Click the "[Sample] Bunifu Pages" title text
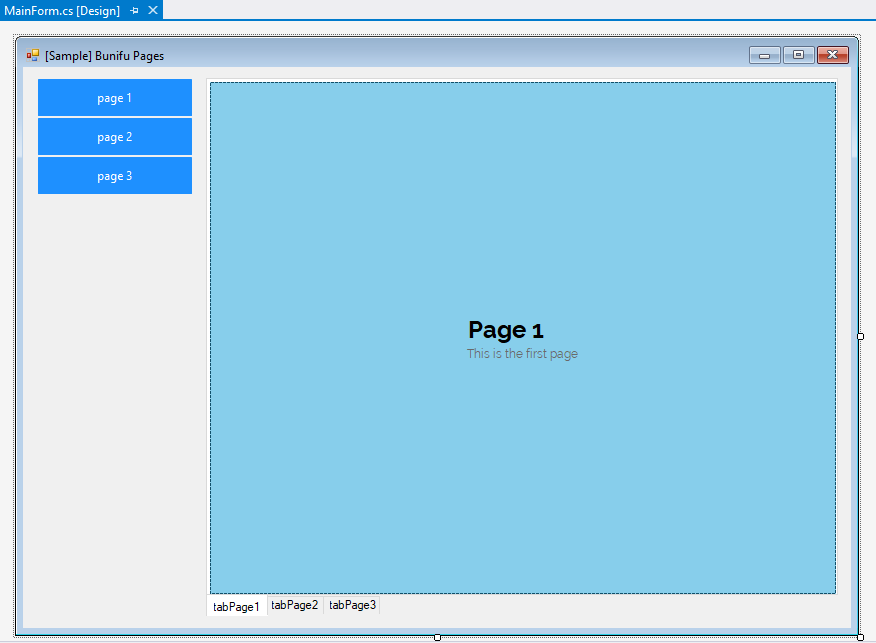Viewport: 876px width, 643px height. [105, 56]
